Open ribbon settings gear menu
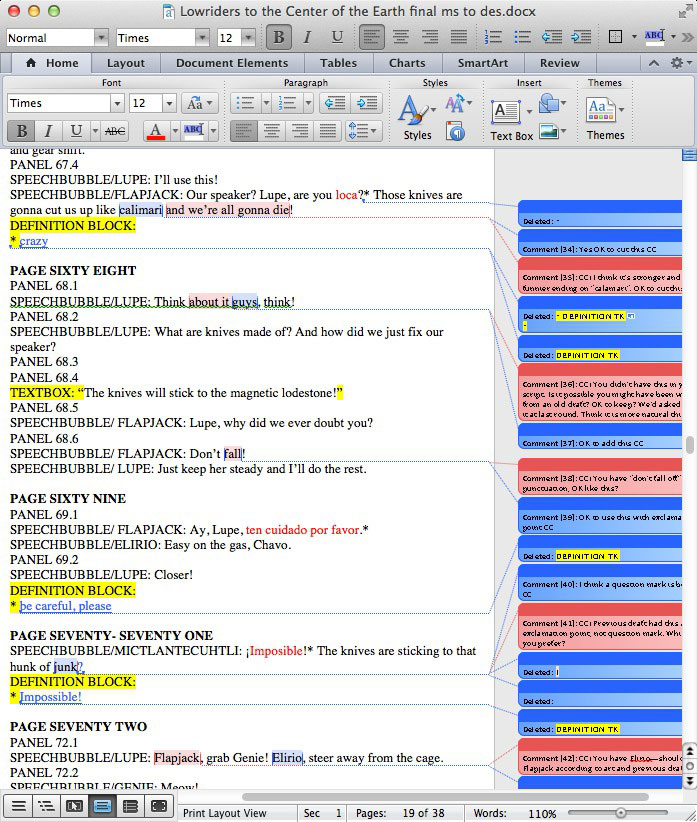This screenshot has height=822, width=697. 680,63
